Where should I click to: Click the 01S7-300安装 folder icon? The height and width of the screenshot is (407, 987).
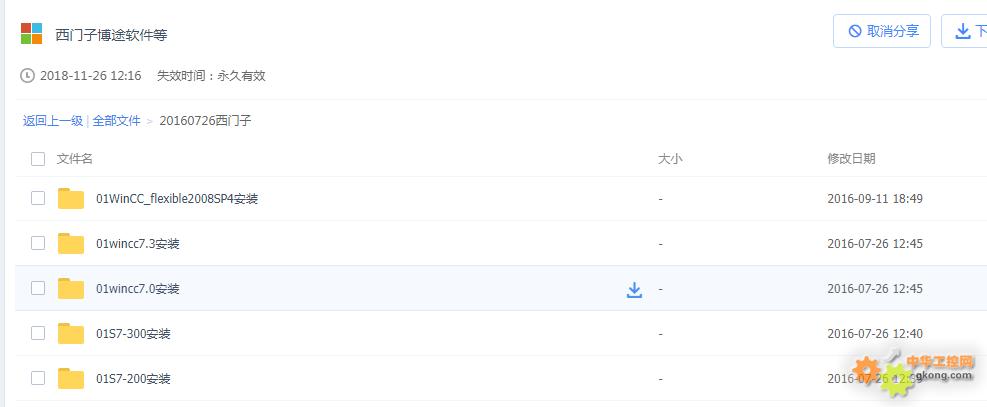(71, 333)
